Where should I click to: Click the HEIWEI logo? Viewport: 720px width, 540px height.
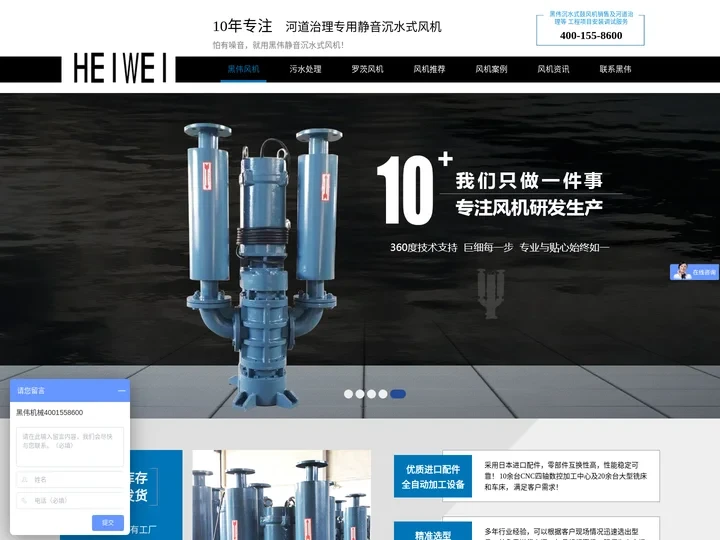click(x=119, y=68)
